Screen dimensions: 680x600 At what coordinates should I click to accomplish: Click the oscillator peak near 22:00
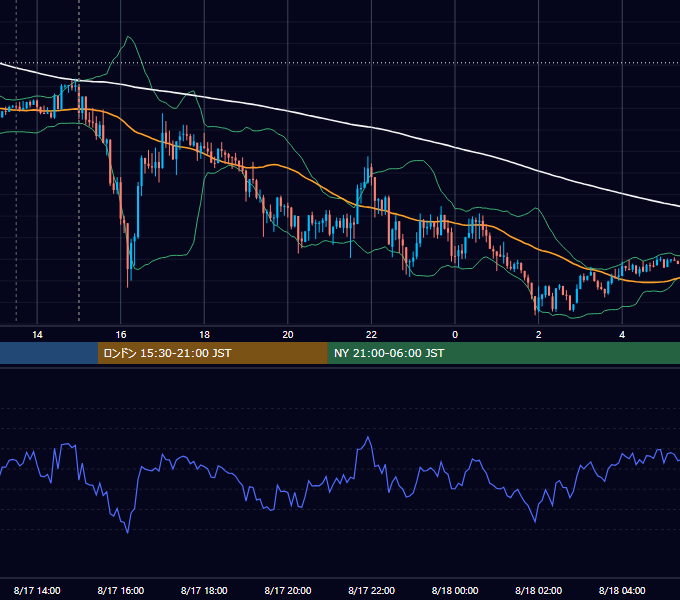tap(368, 438)
